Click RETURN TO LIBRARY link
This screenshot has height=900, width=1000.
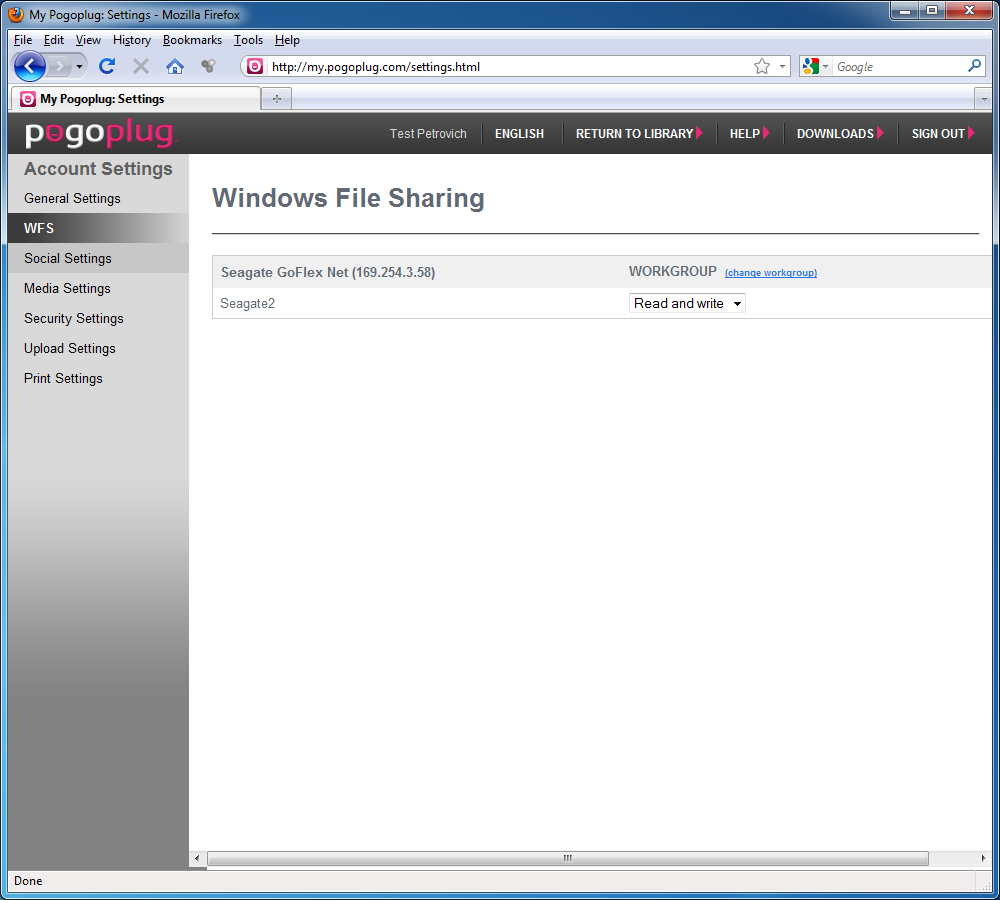click(x=638, y=134)
